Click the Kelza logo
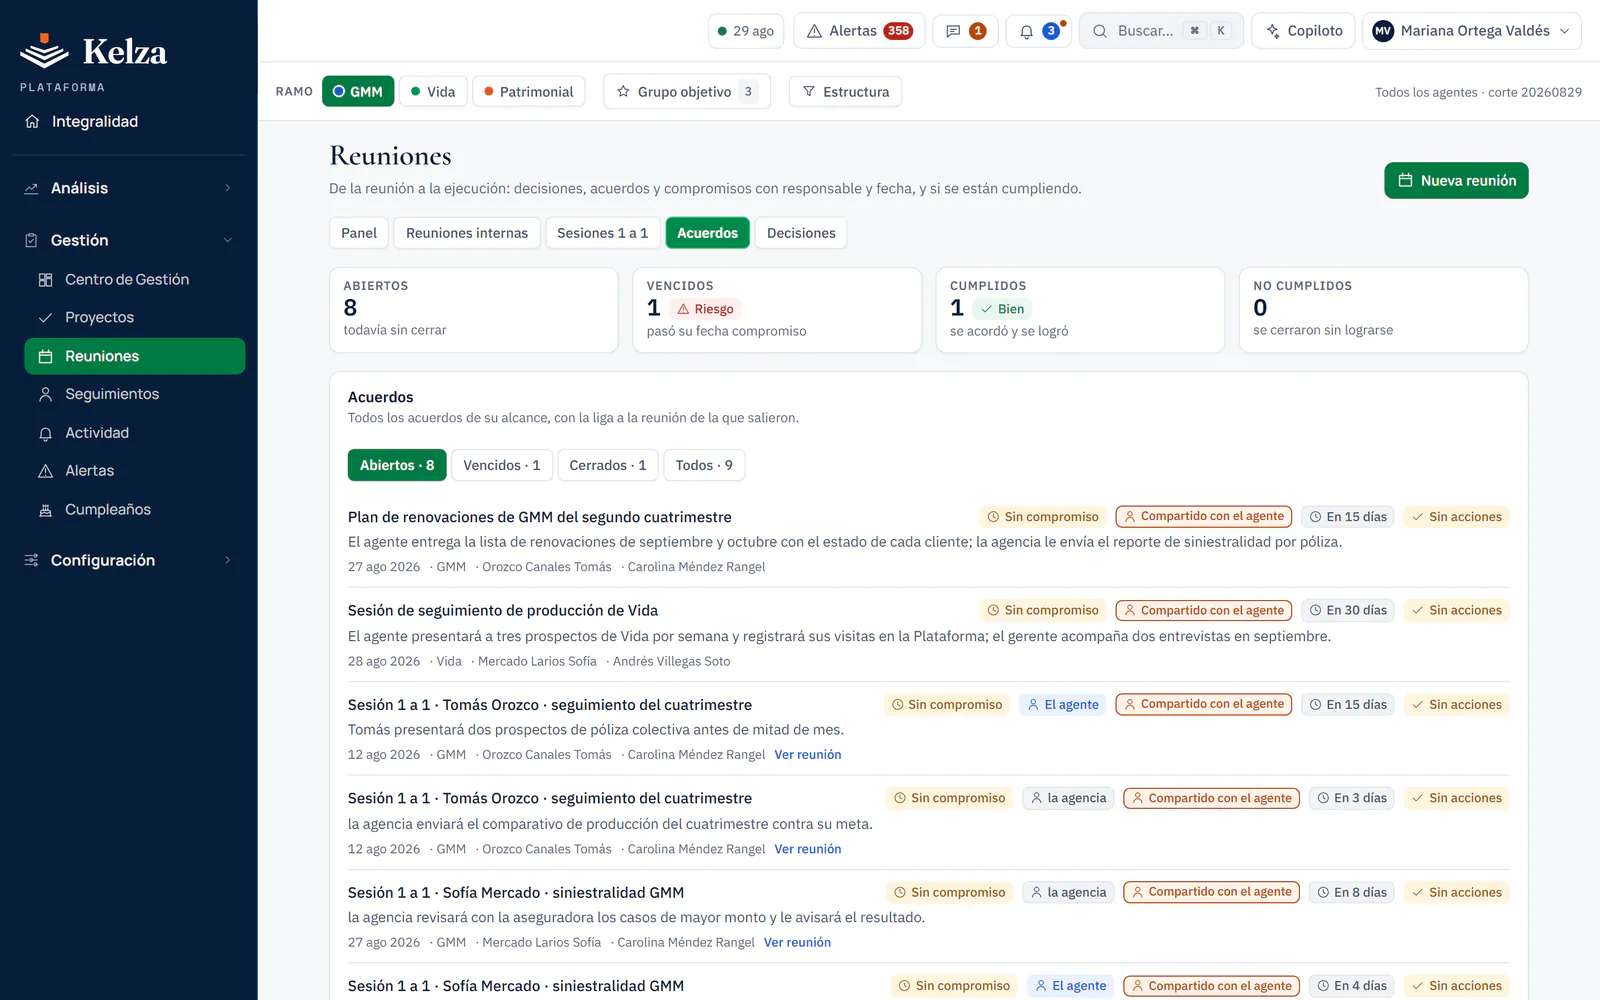Viewport: 1600px width, 1000px height. 94,51
